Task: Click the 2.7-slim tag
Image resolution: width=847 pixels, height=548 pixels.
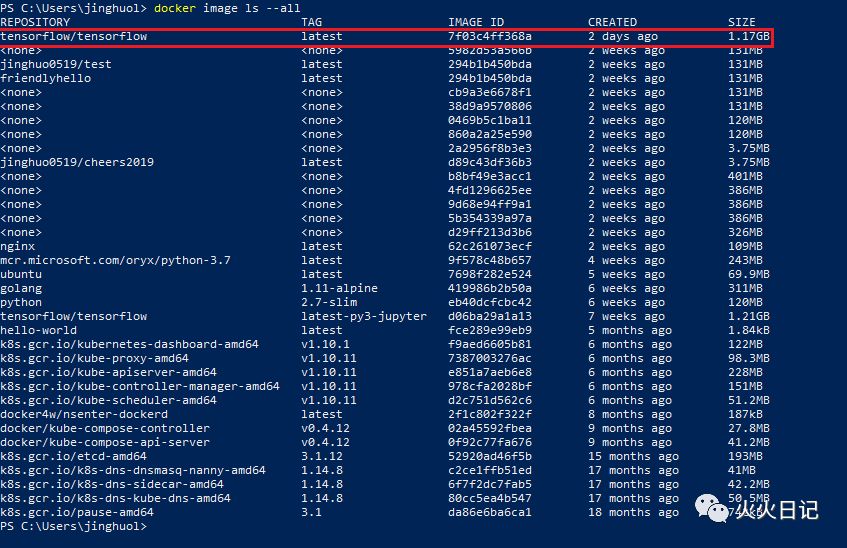Action: (x=329, y=303)
